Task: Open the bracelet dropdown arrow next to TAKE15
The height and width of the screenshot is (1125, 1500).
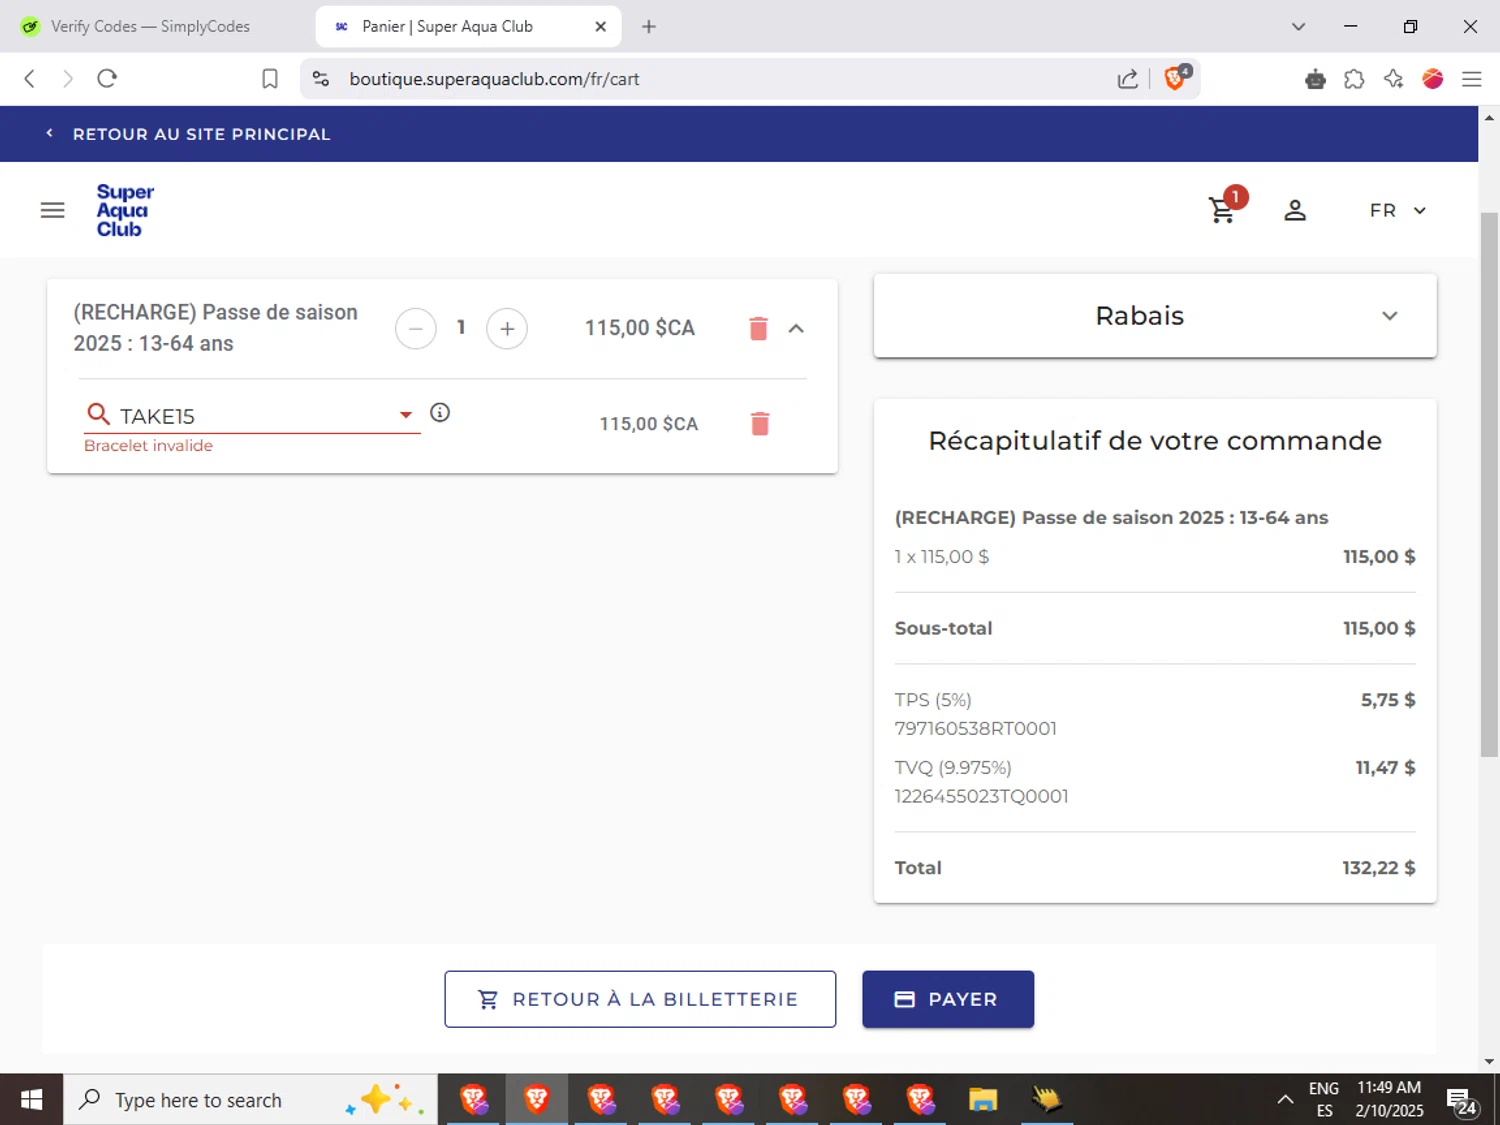Action: coord(406,415)
